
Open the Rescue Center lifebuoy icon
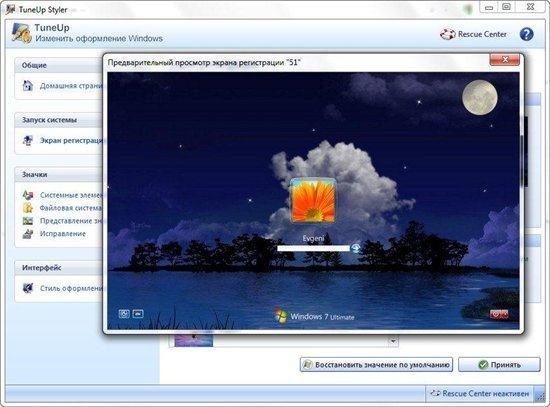click(x=447, y=34)
